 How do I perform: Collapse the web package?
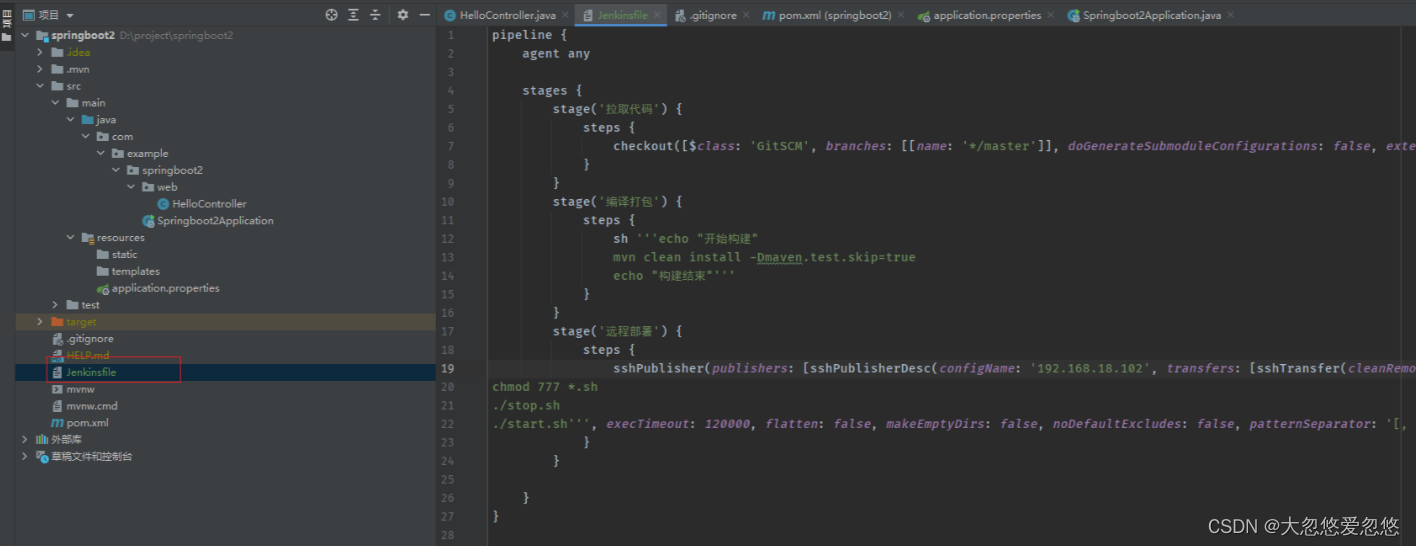(x=130, y=187)
